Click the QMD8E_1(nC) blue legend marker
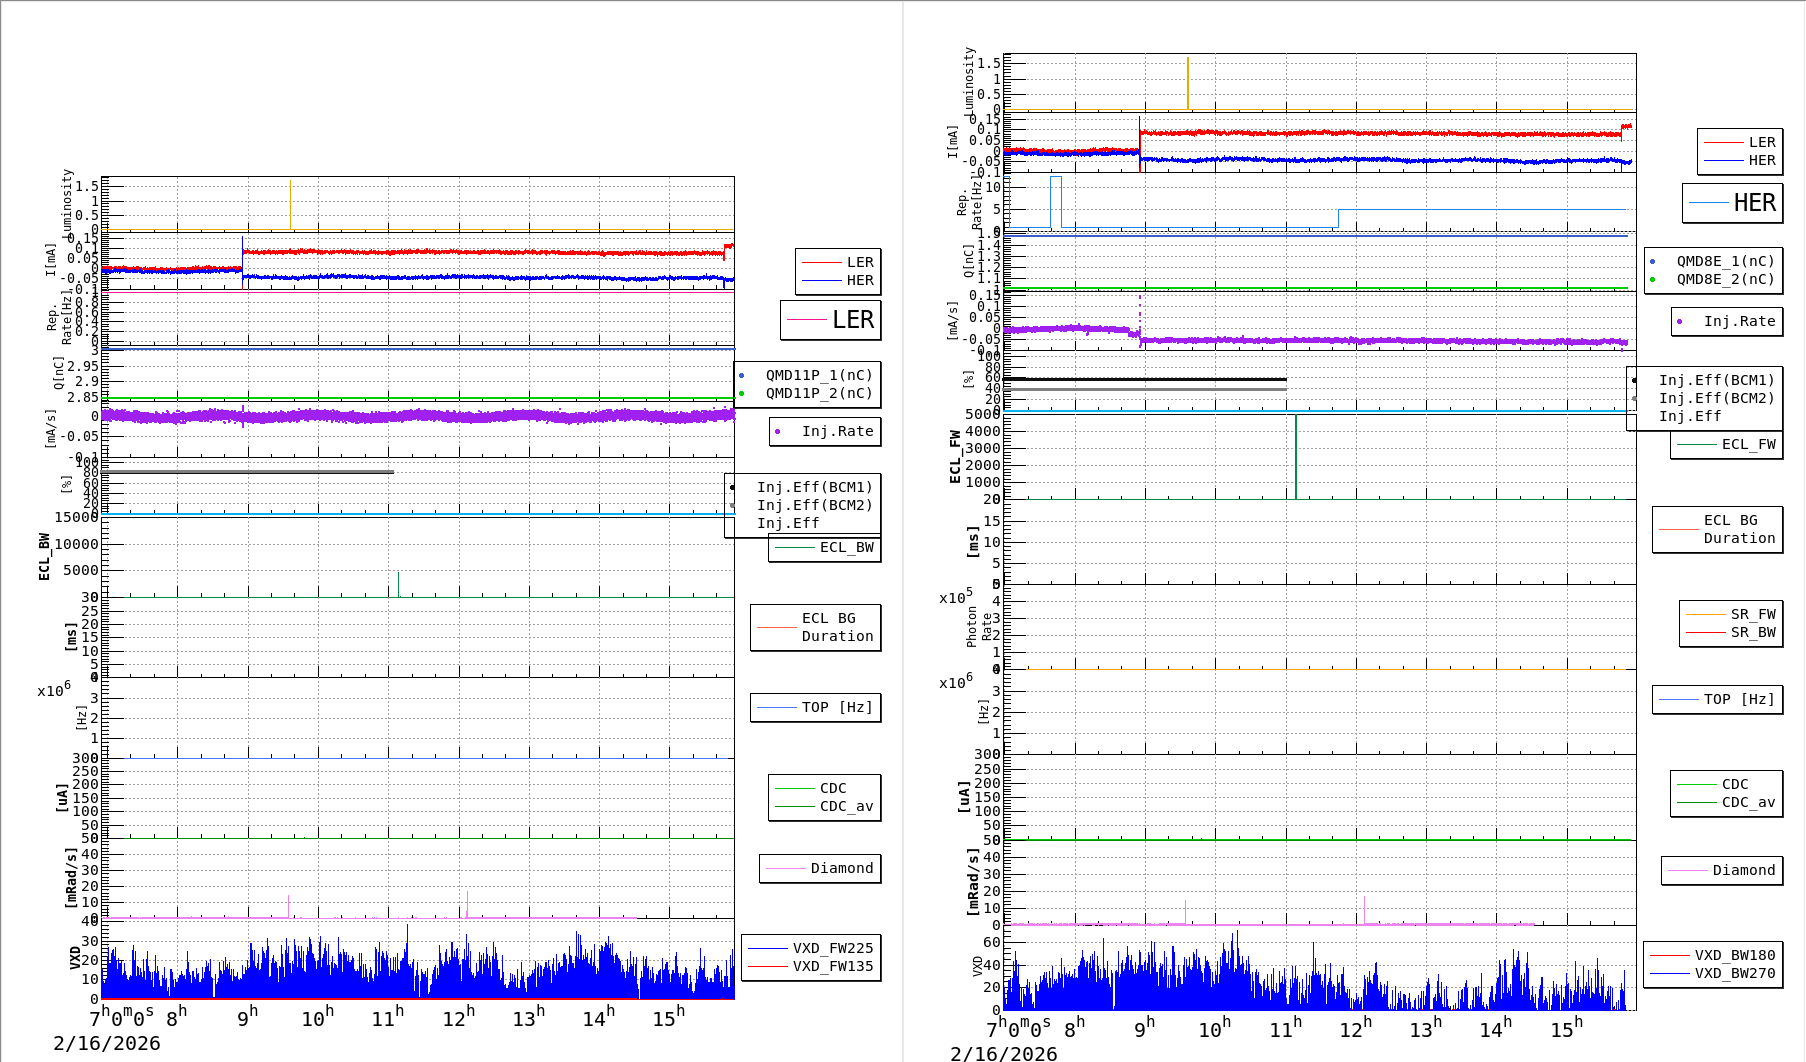This screenshot has height=1062, width=1806. (x=1652, y=262)
